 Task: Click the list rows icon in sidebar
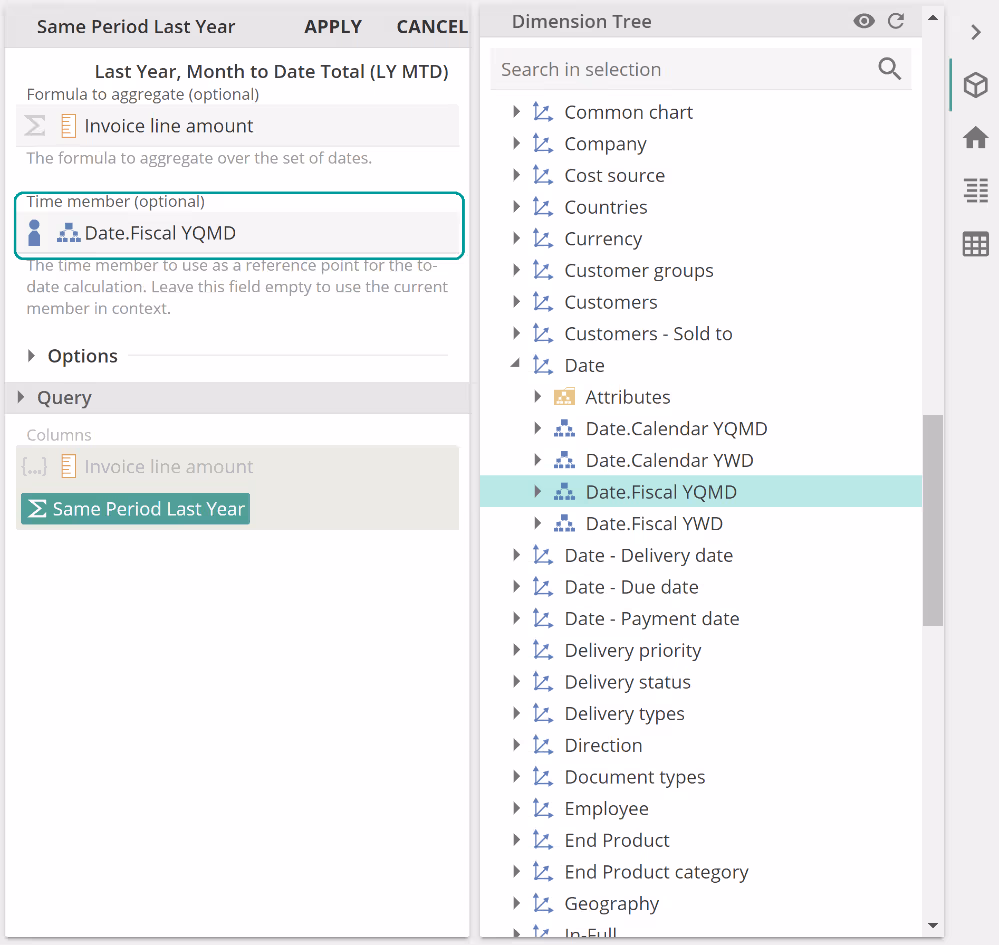click(x=975, y=190)
